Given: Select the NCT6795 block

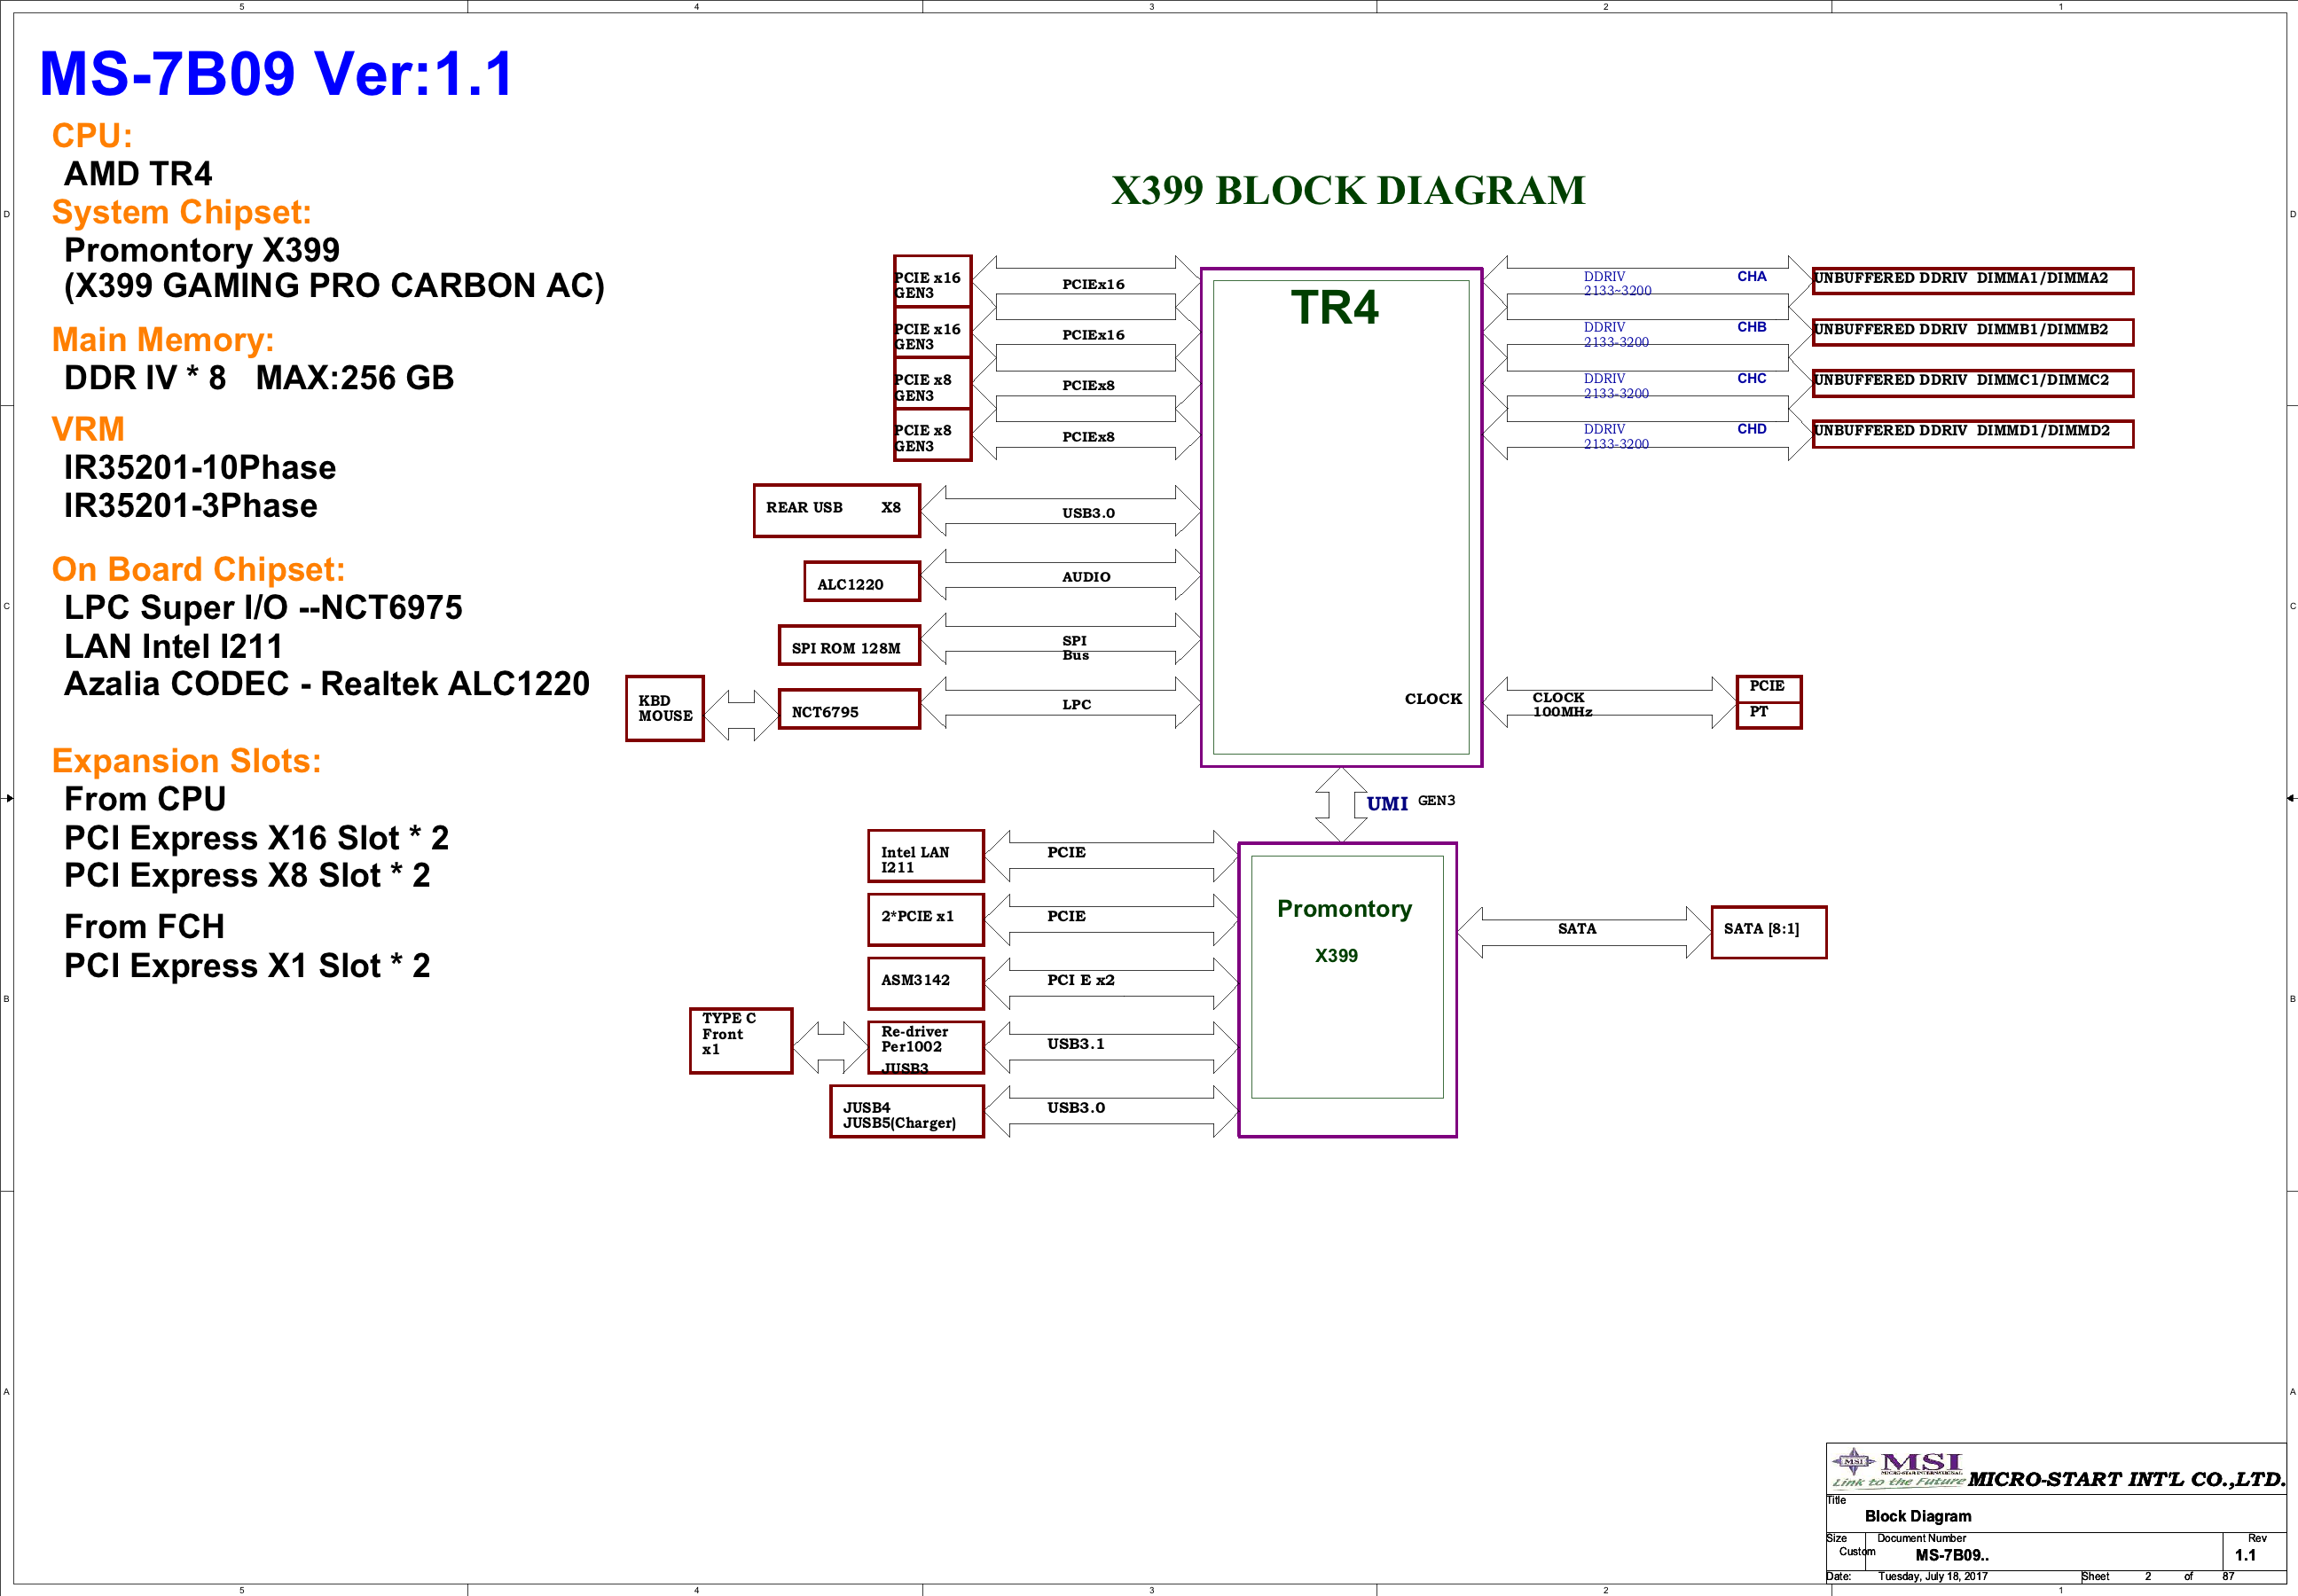Looking at the screenshot, I should click(x=848, y=709).
